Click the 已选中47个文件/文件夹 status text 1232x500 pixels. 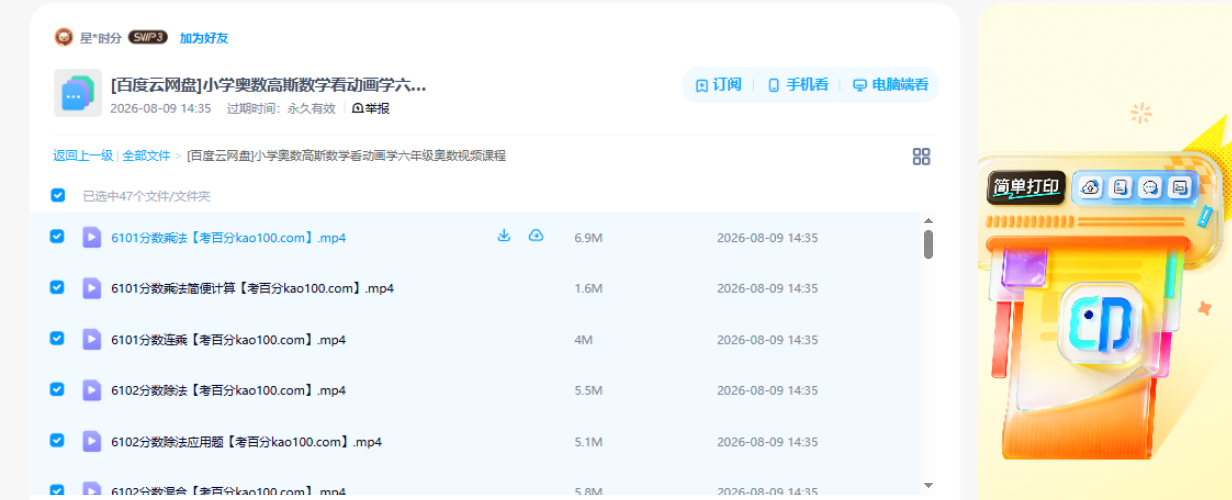point(147,196)
